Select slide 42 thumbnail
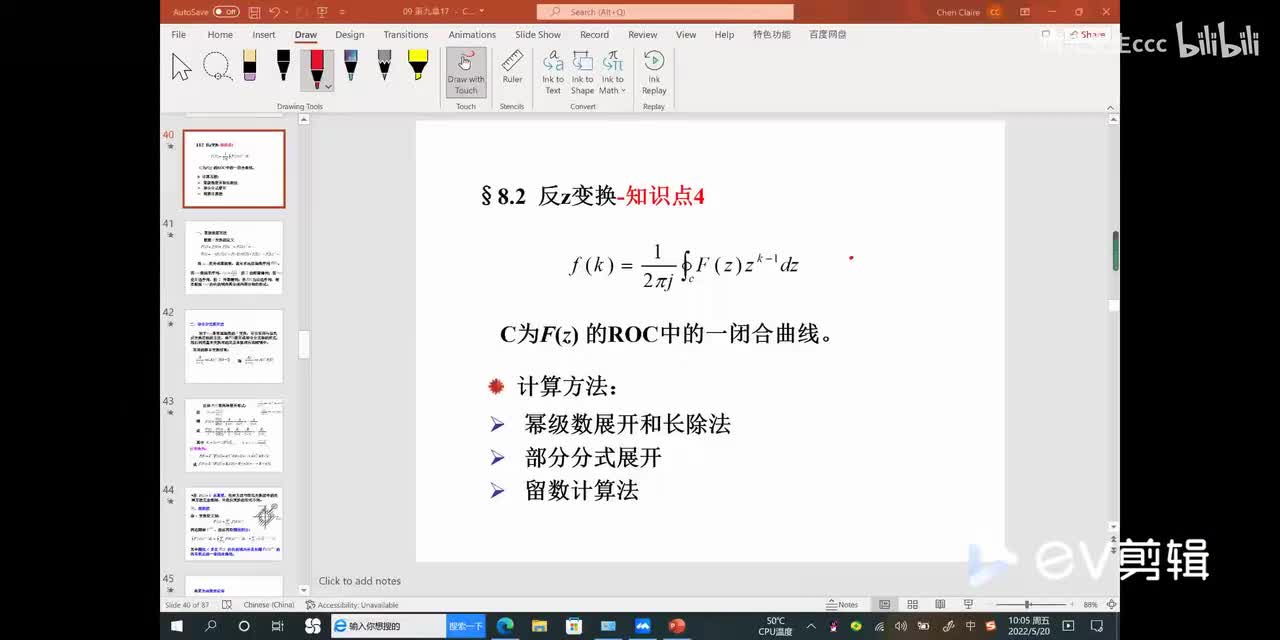1280x640 pixels. 234,346
